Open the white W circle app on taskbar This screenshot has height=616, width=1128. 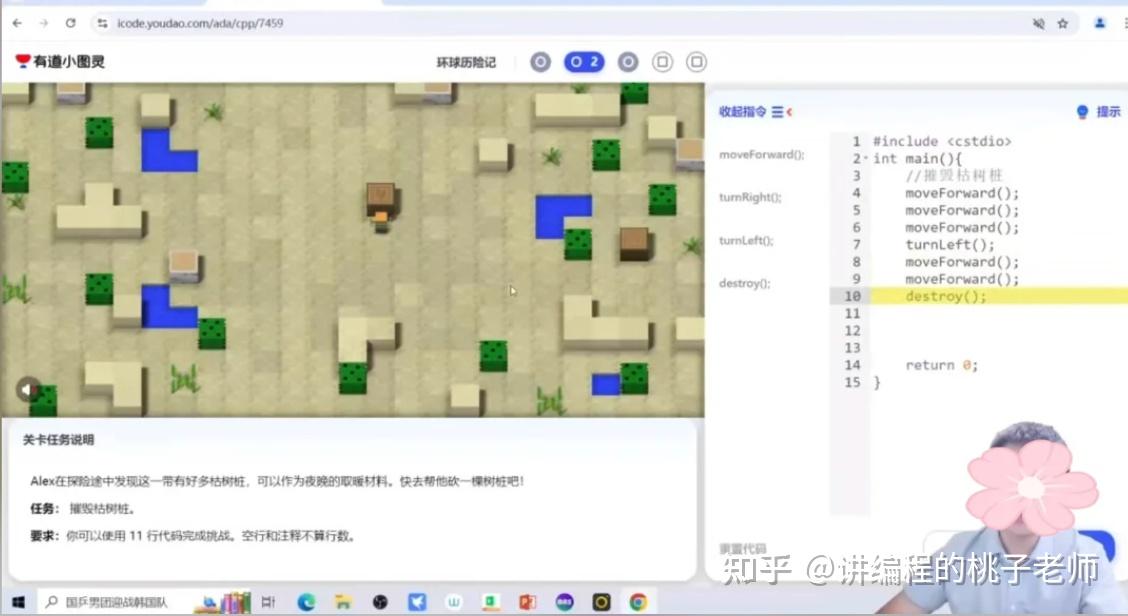click(454, 602)
